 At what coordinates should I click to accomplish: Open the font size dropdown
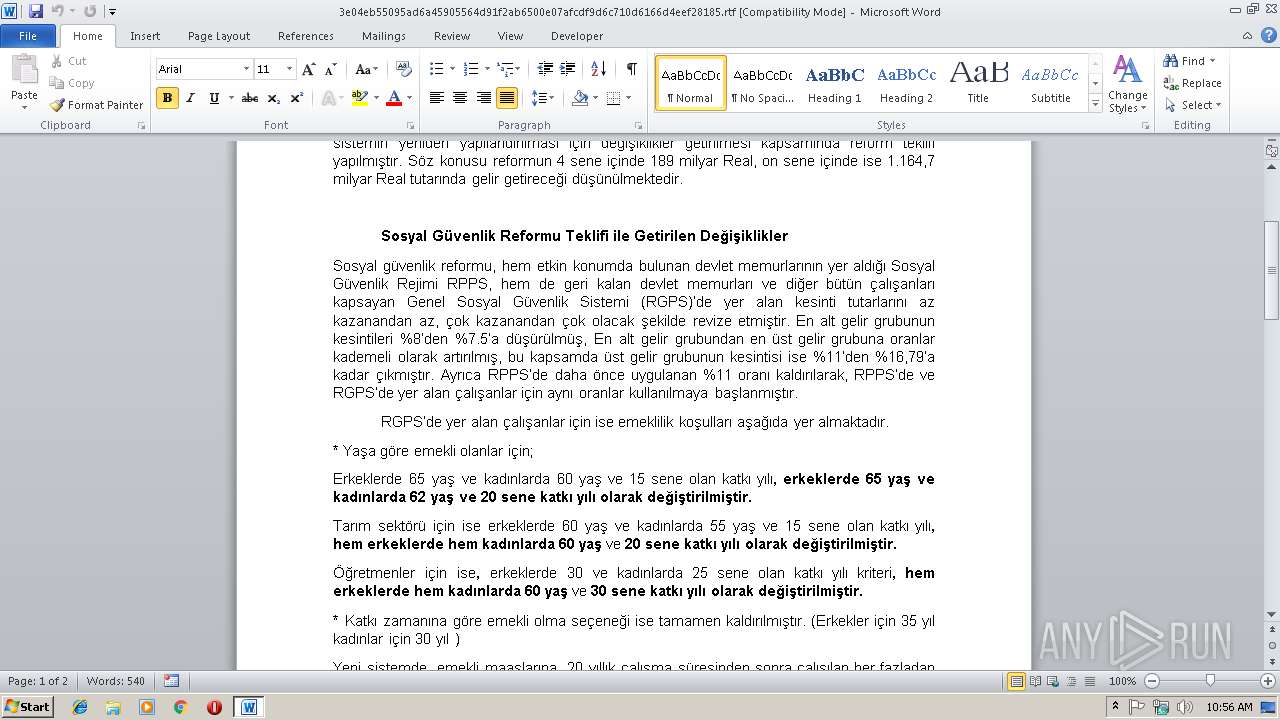click(290, 69)
